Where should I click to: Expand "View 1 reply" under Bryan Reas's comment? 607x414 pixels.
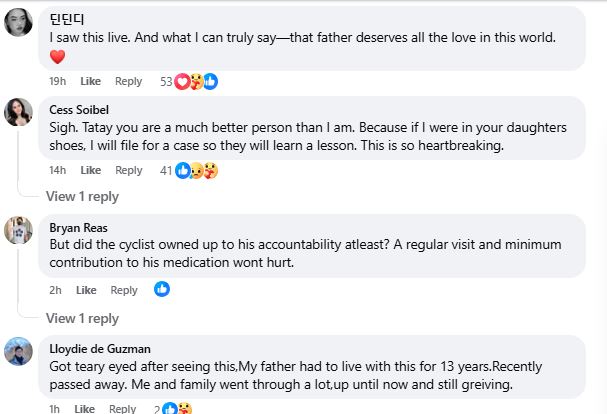click(82, 318)
